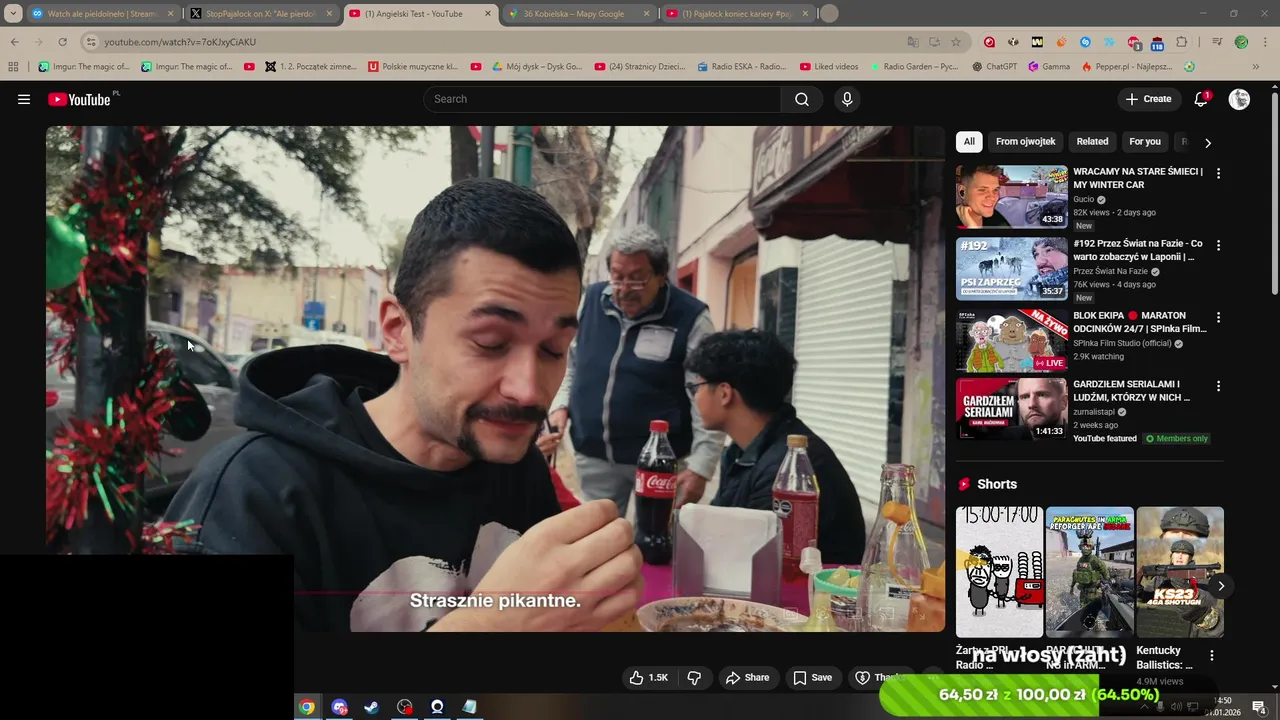
Task: Like the video with thumbs up
Action: pyautogui.click(x=648, y=678)
